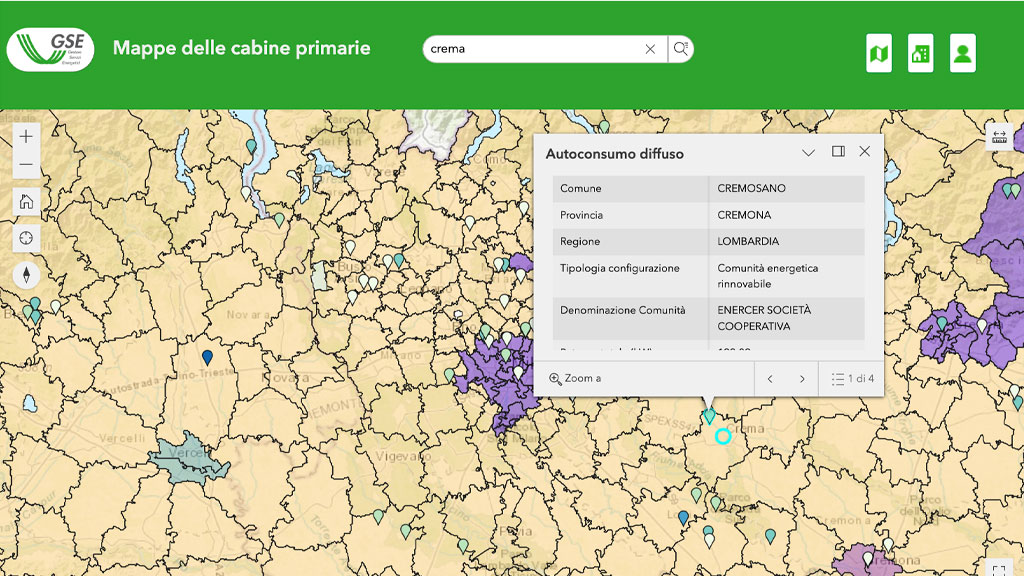Viewport: 1024px width, 576px height.
Task: Open the user profile icon in the header
Action: click(x=962, y=54)
